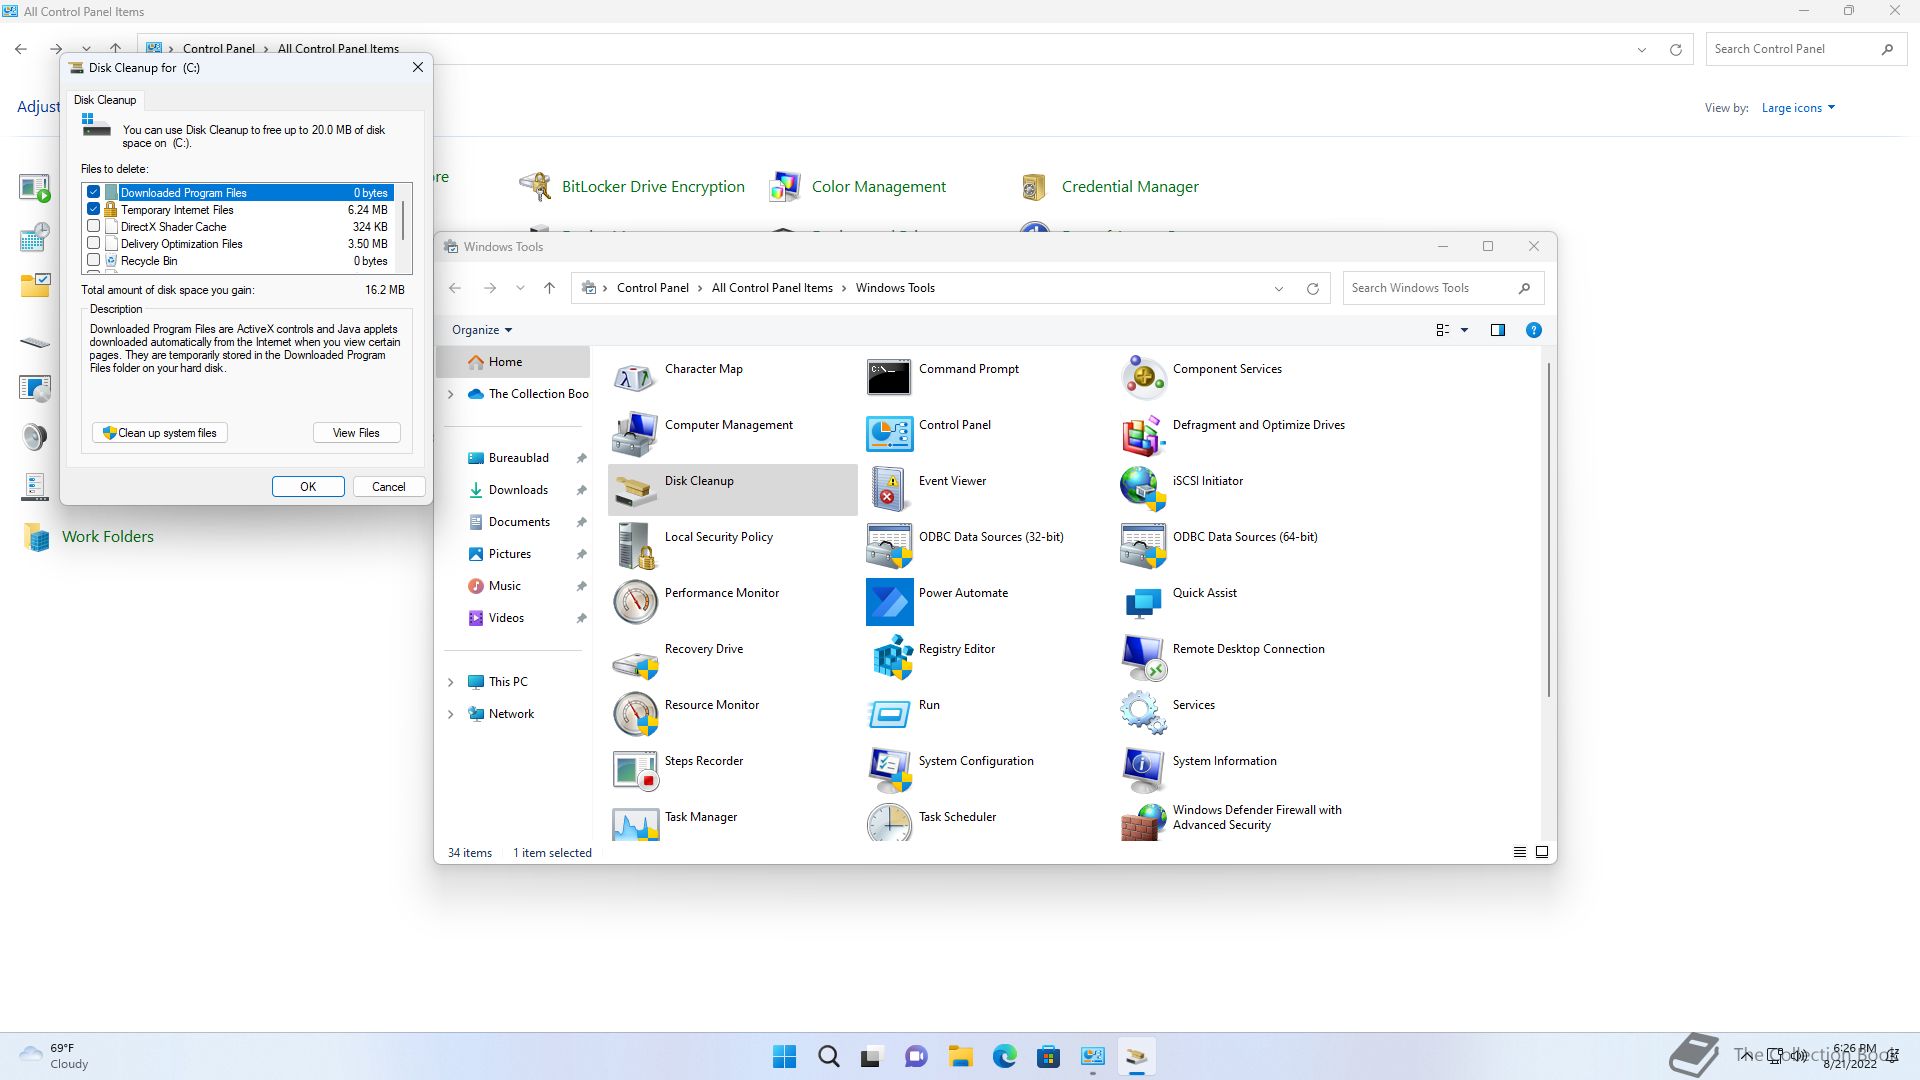The width and height of the screenshot is (1920, 1080).
Task: Open Credential Manager link
Action: 1130,187
